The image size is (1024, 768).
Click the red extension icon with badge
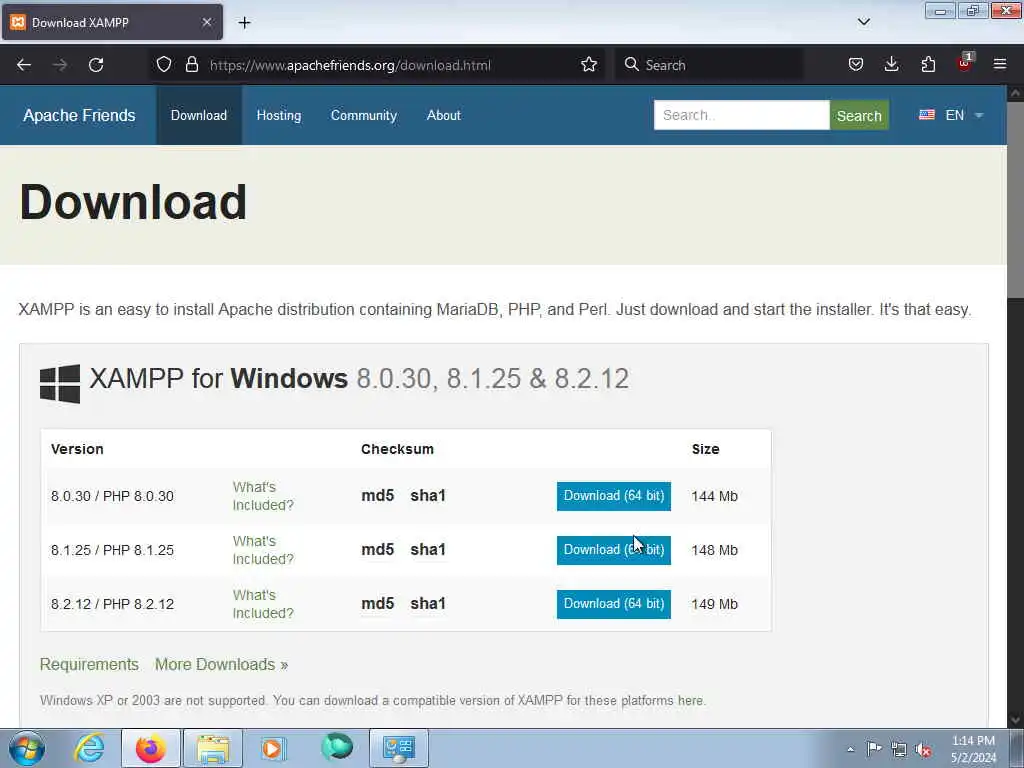click(x=965, y=63)
